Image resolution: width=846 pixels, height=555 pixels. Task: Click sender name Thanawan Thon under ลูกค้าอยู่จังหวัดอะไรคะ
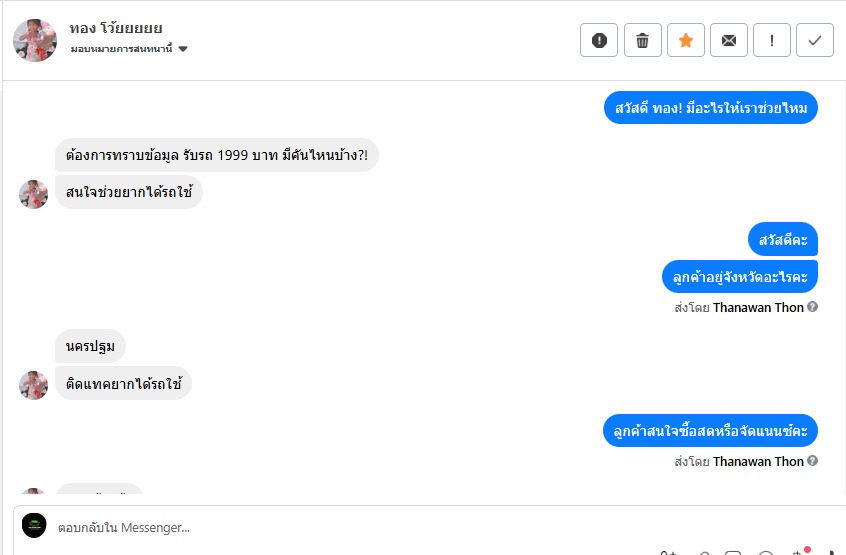coord(758,307)
